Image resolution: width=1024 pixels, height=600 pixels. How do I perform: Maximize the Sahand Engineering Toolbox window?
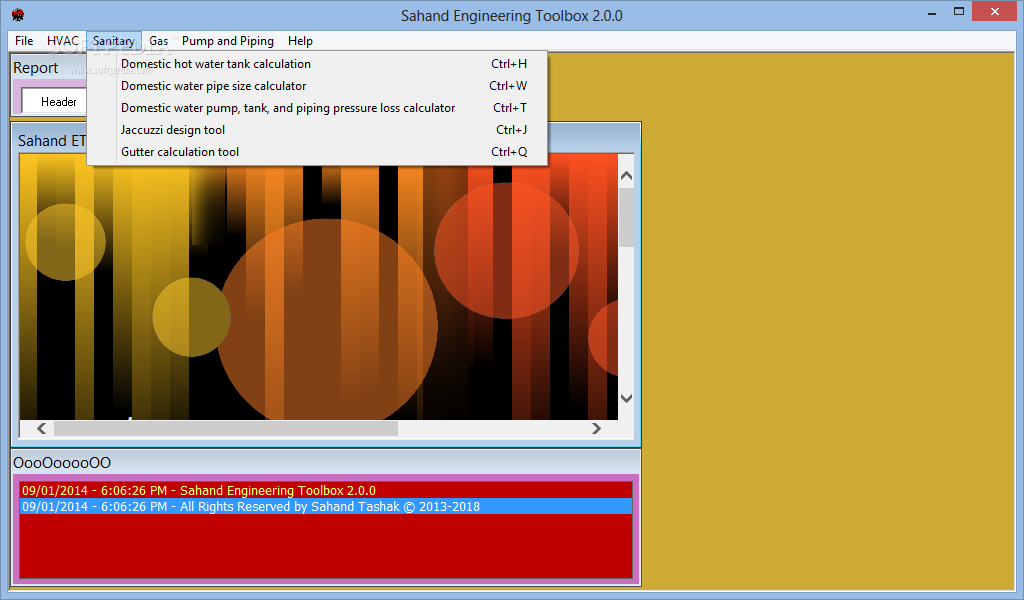click(x=959, y=12)
